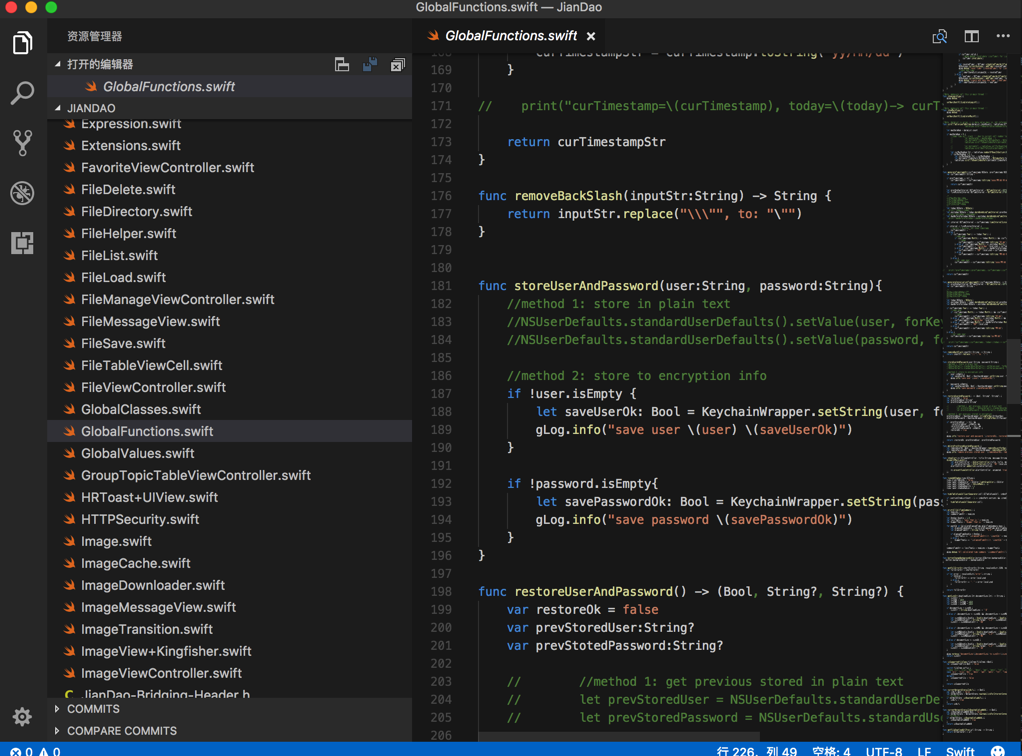Change the UTF-8 encoding in the status bar
Screen dimensions: 1022x756
[x=884, y=751]
